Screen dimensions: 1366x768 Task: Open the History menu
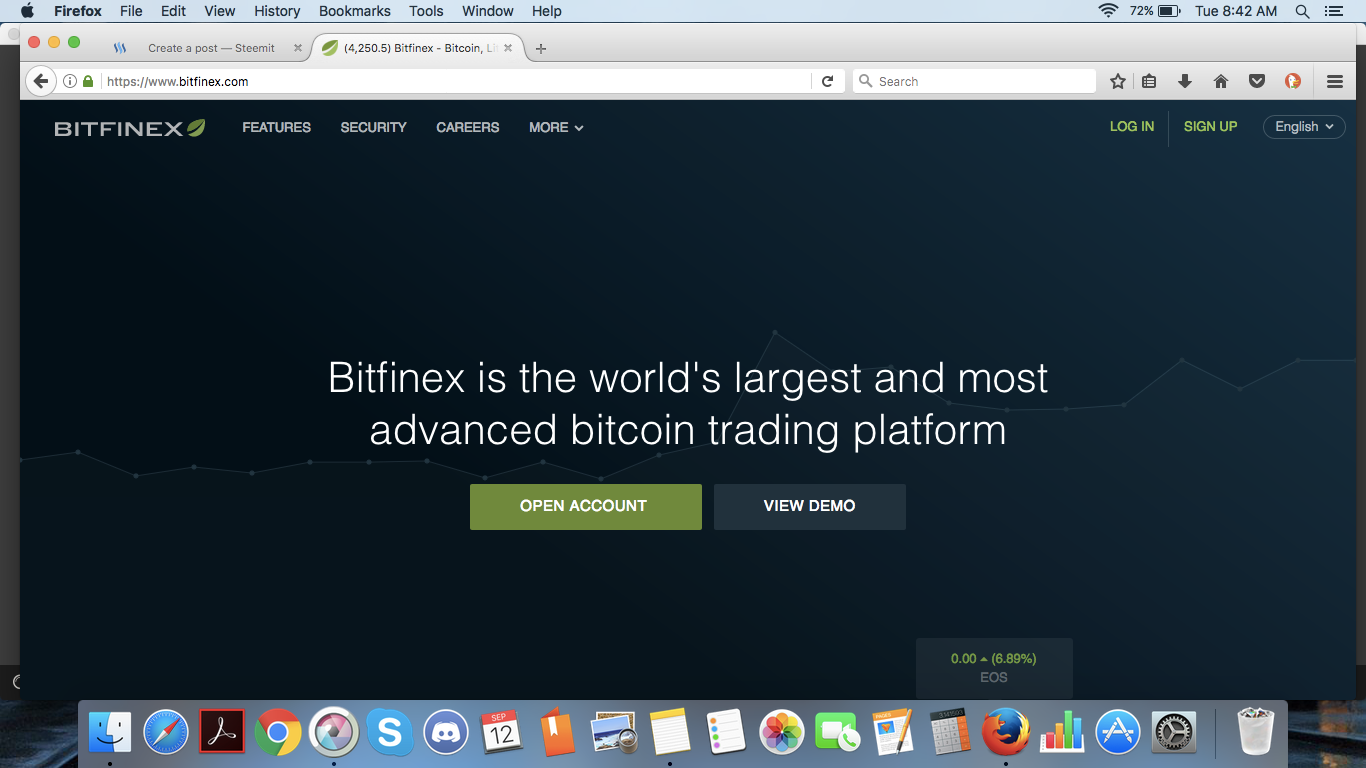(277, 11)
